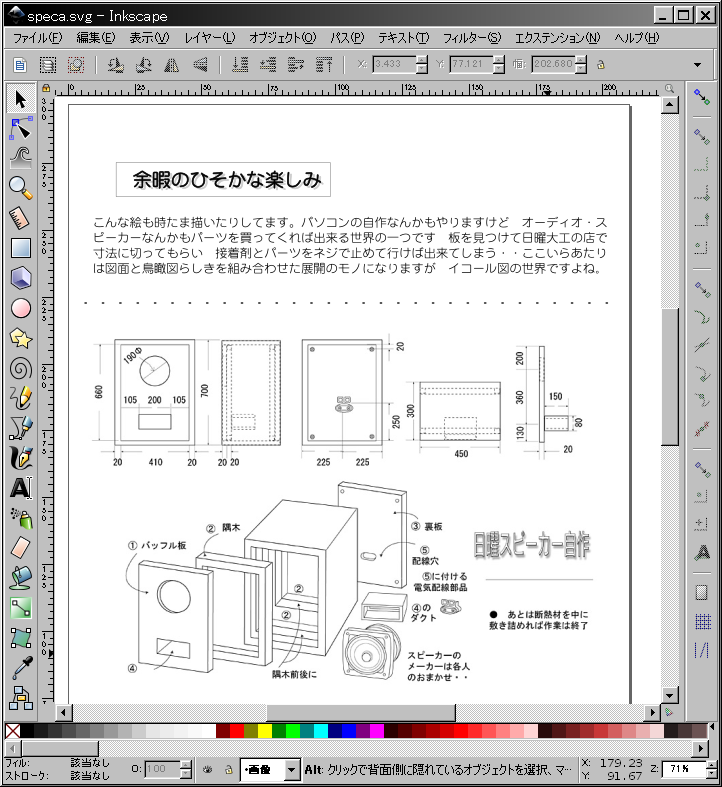Select the Calligraphy tool
Image resolution: width=722 pixels, height=787 pixels.
click(21, 458)
